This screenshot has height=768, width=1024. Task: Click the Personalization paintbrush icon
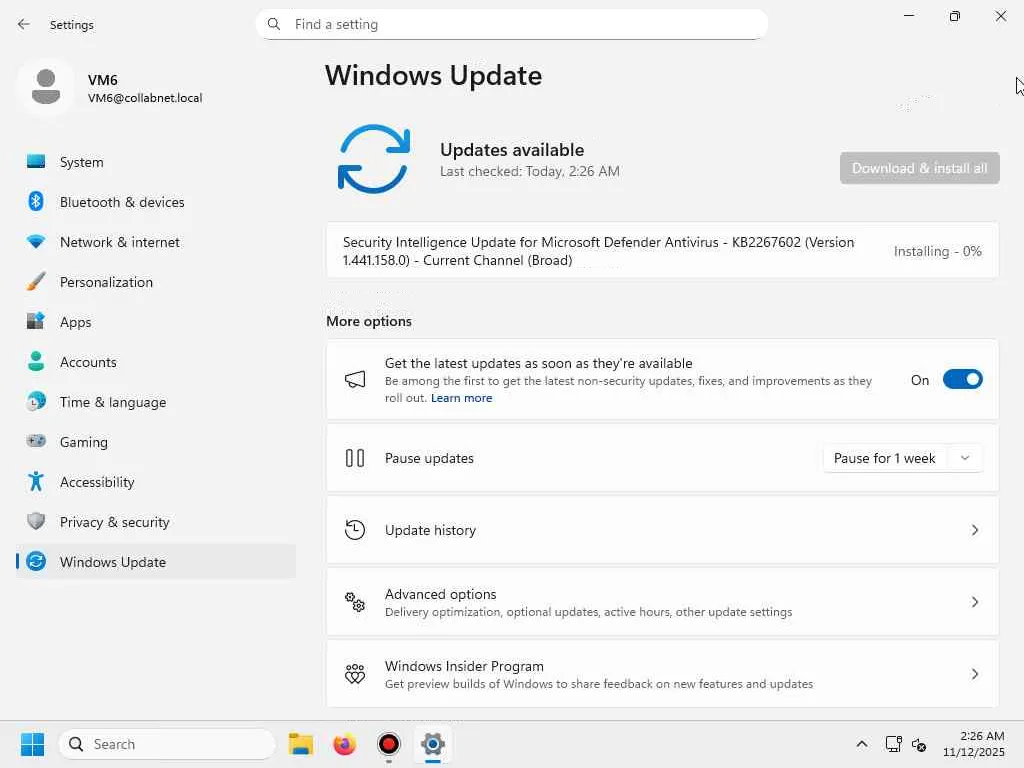point(36,281)
